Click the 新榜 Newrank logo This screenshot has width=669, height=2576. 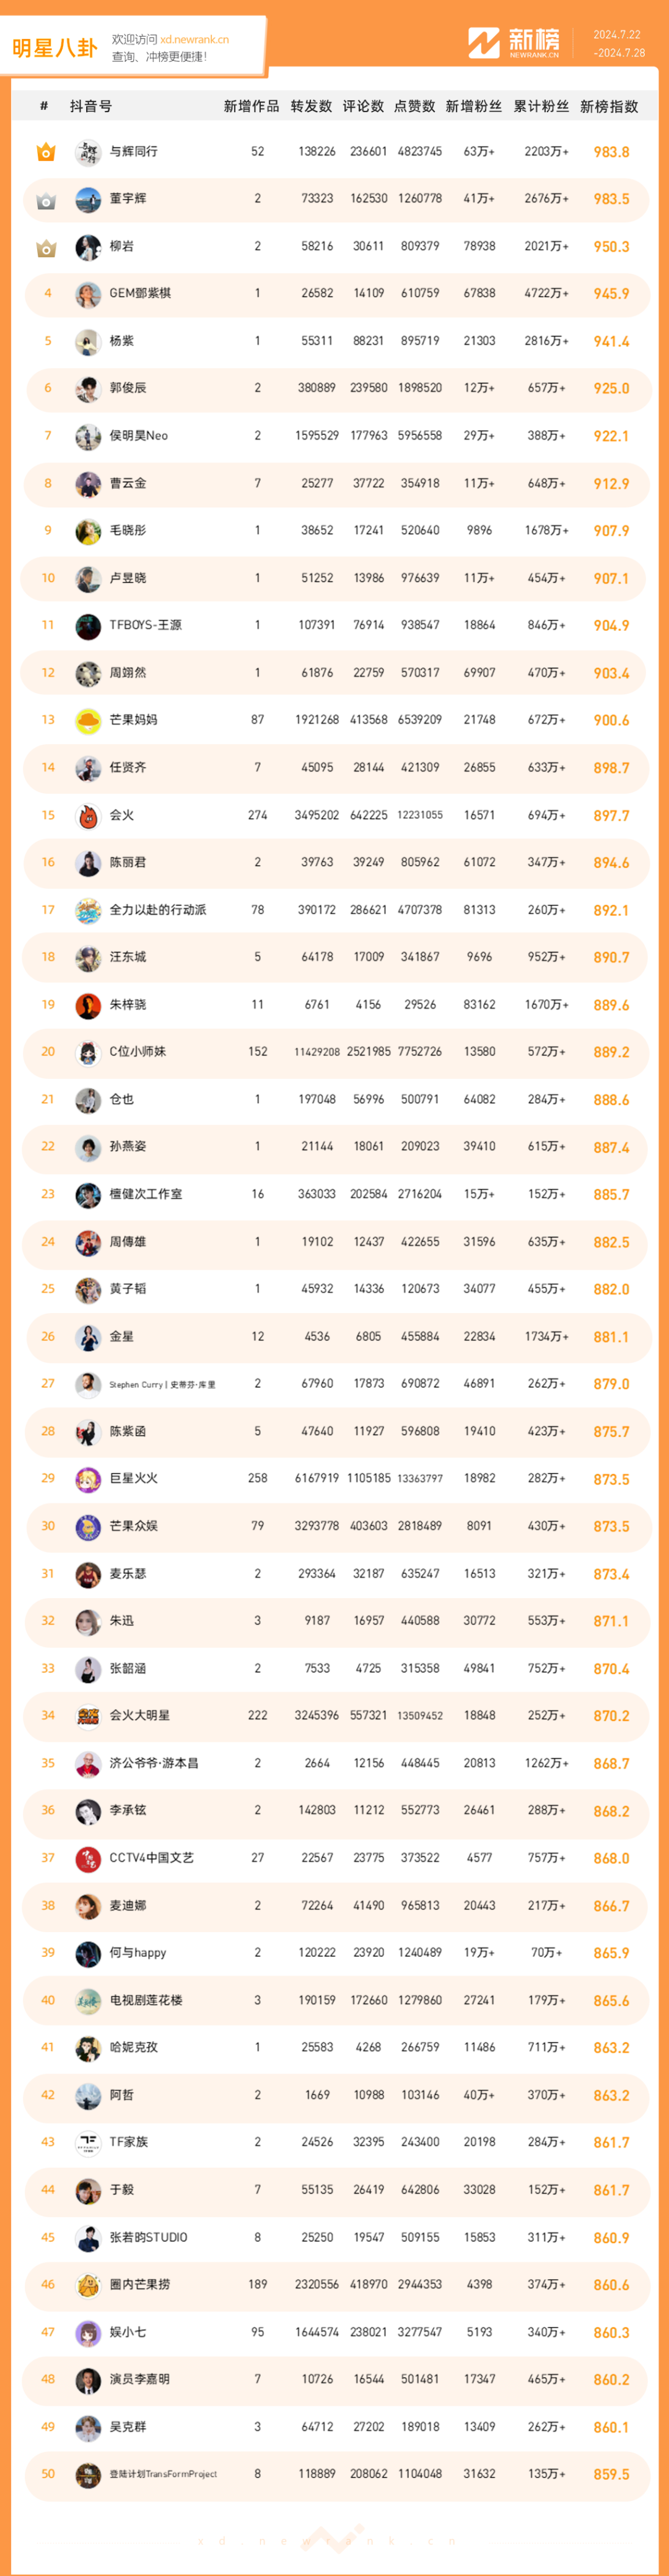(x=514, y=43)
